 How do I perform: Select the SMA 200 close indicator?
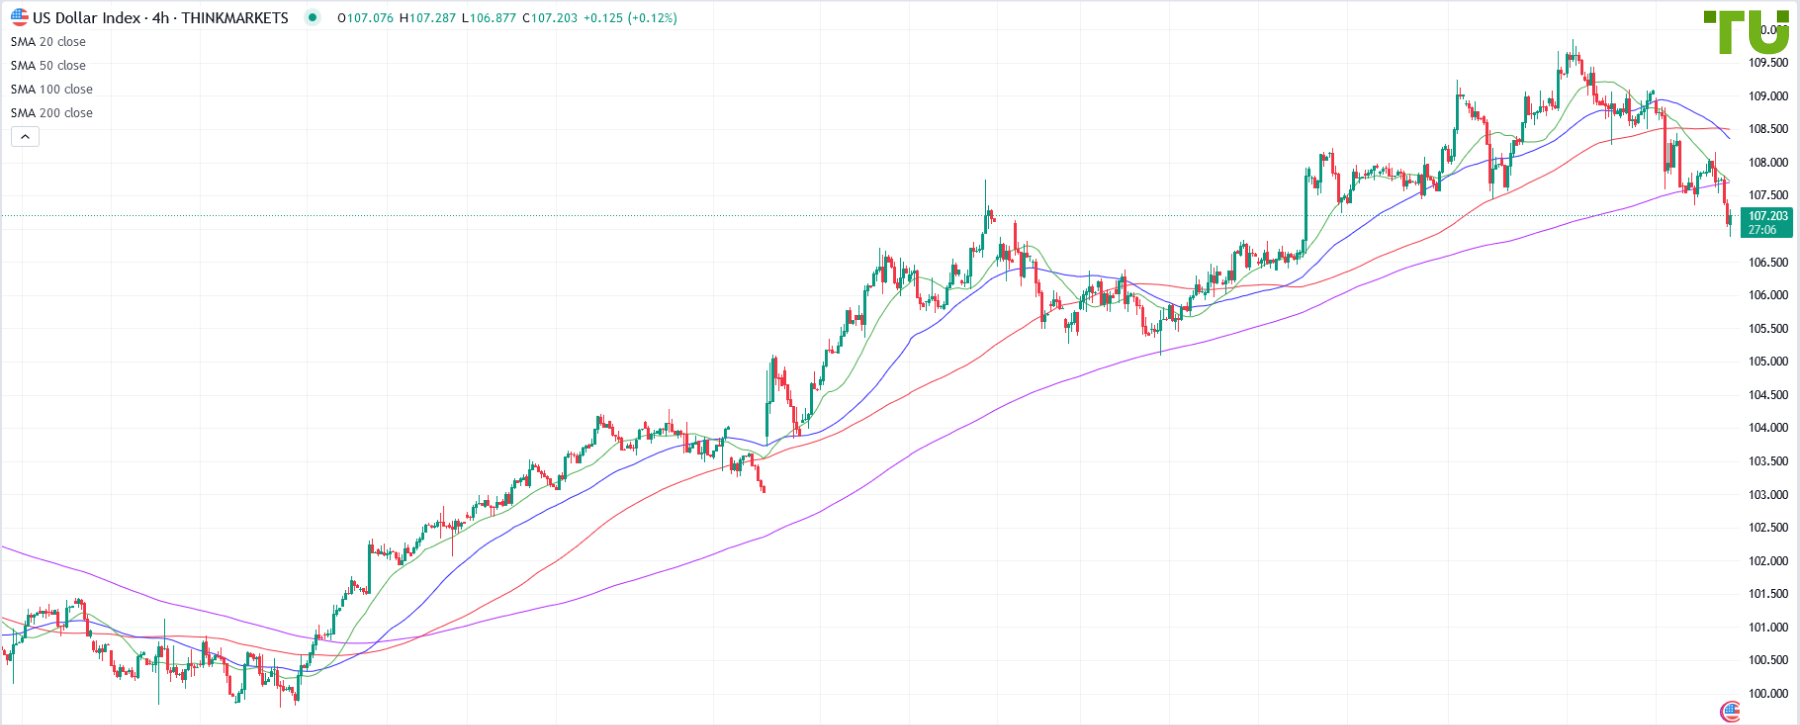click(x=52, y=113)
